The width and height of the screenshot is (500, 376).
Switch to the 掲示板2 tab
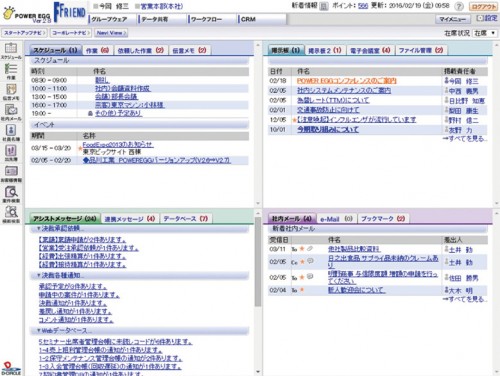(325, 50)
